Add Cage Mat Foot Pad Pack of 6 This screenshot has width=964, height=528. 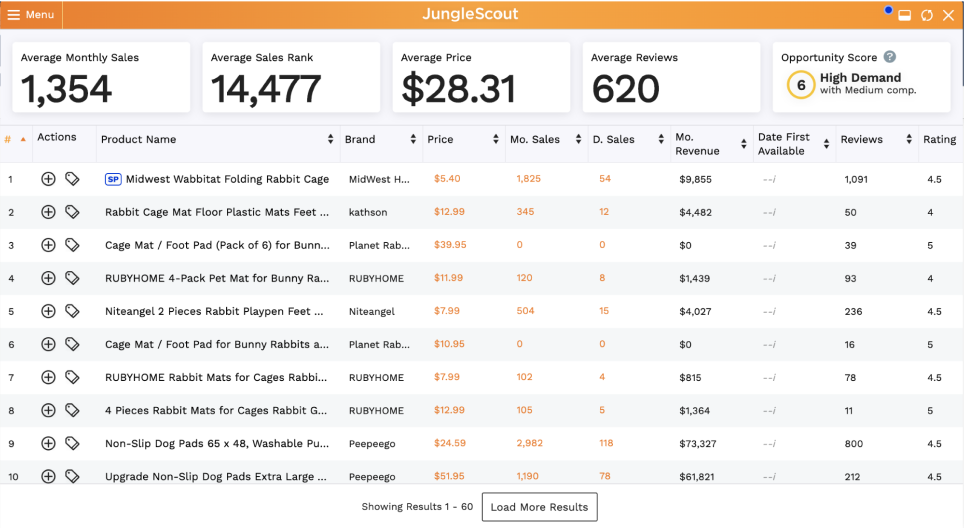(x=48, y=245)
